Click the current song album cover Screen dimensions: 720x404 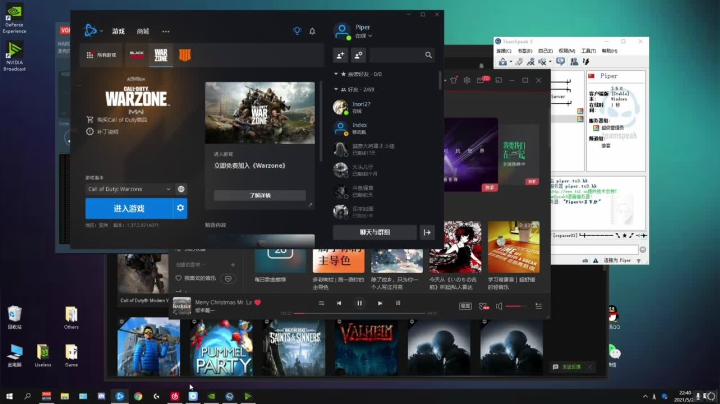(182, 306)
